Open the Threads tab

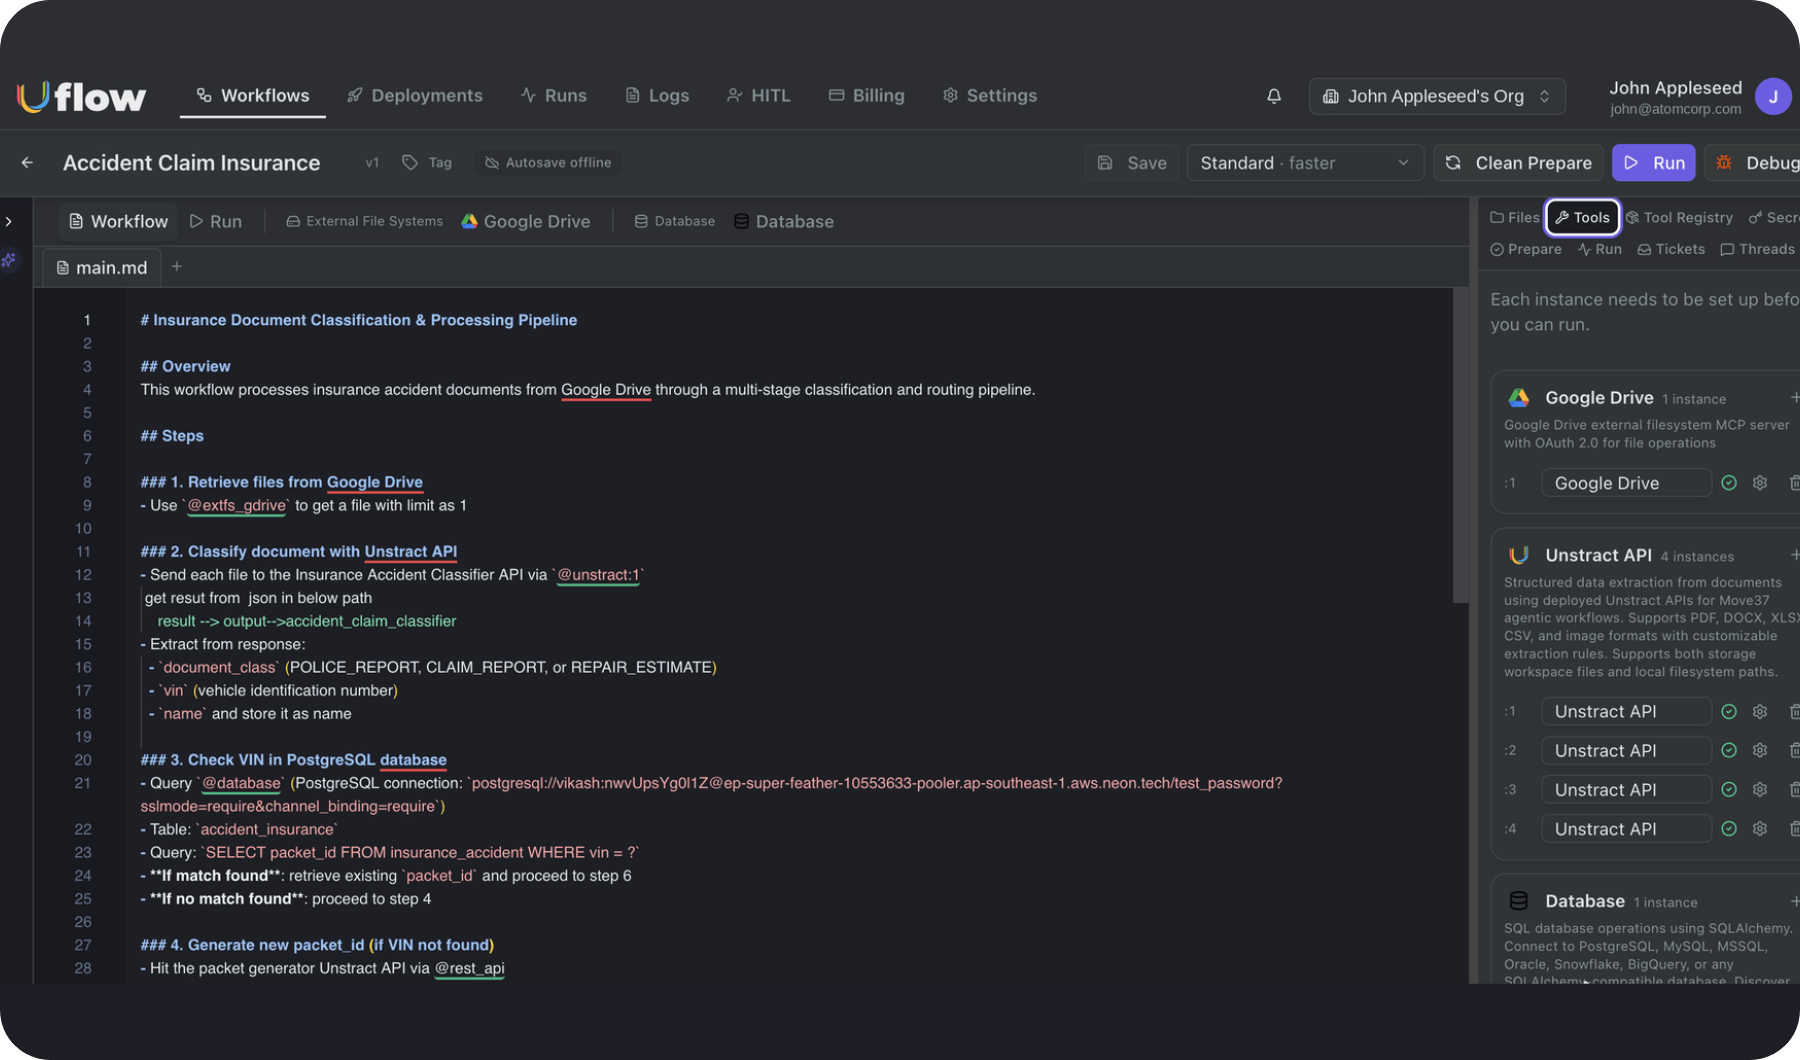point(1757,249)
